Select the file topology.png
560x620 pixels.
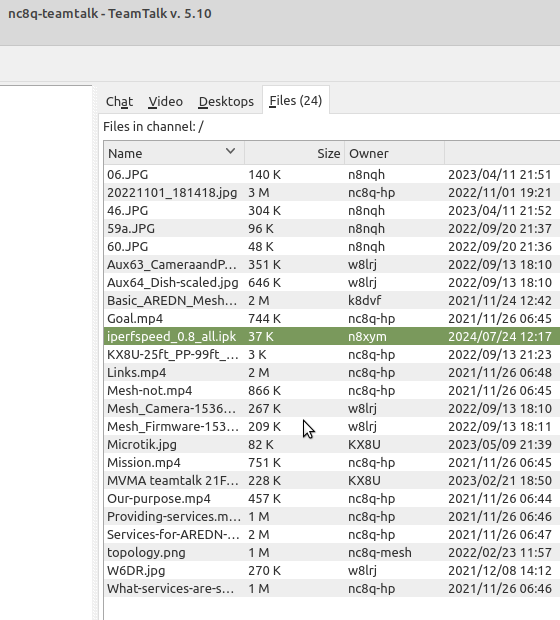pos(332,552)
